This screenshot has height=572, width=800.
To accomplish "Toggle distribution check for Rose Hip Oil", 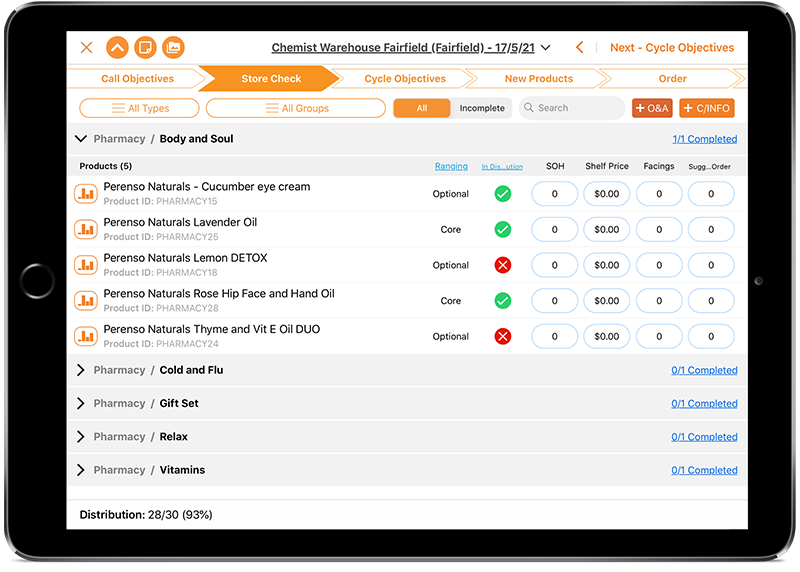I will (503, 301).
